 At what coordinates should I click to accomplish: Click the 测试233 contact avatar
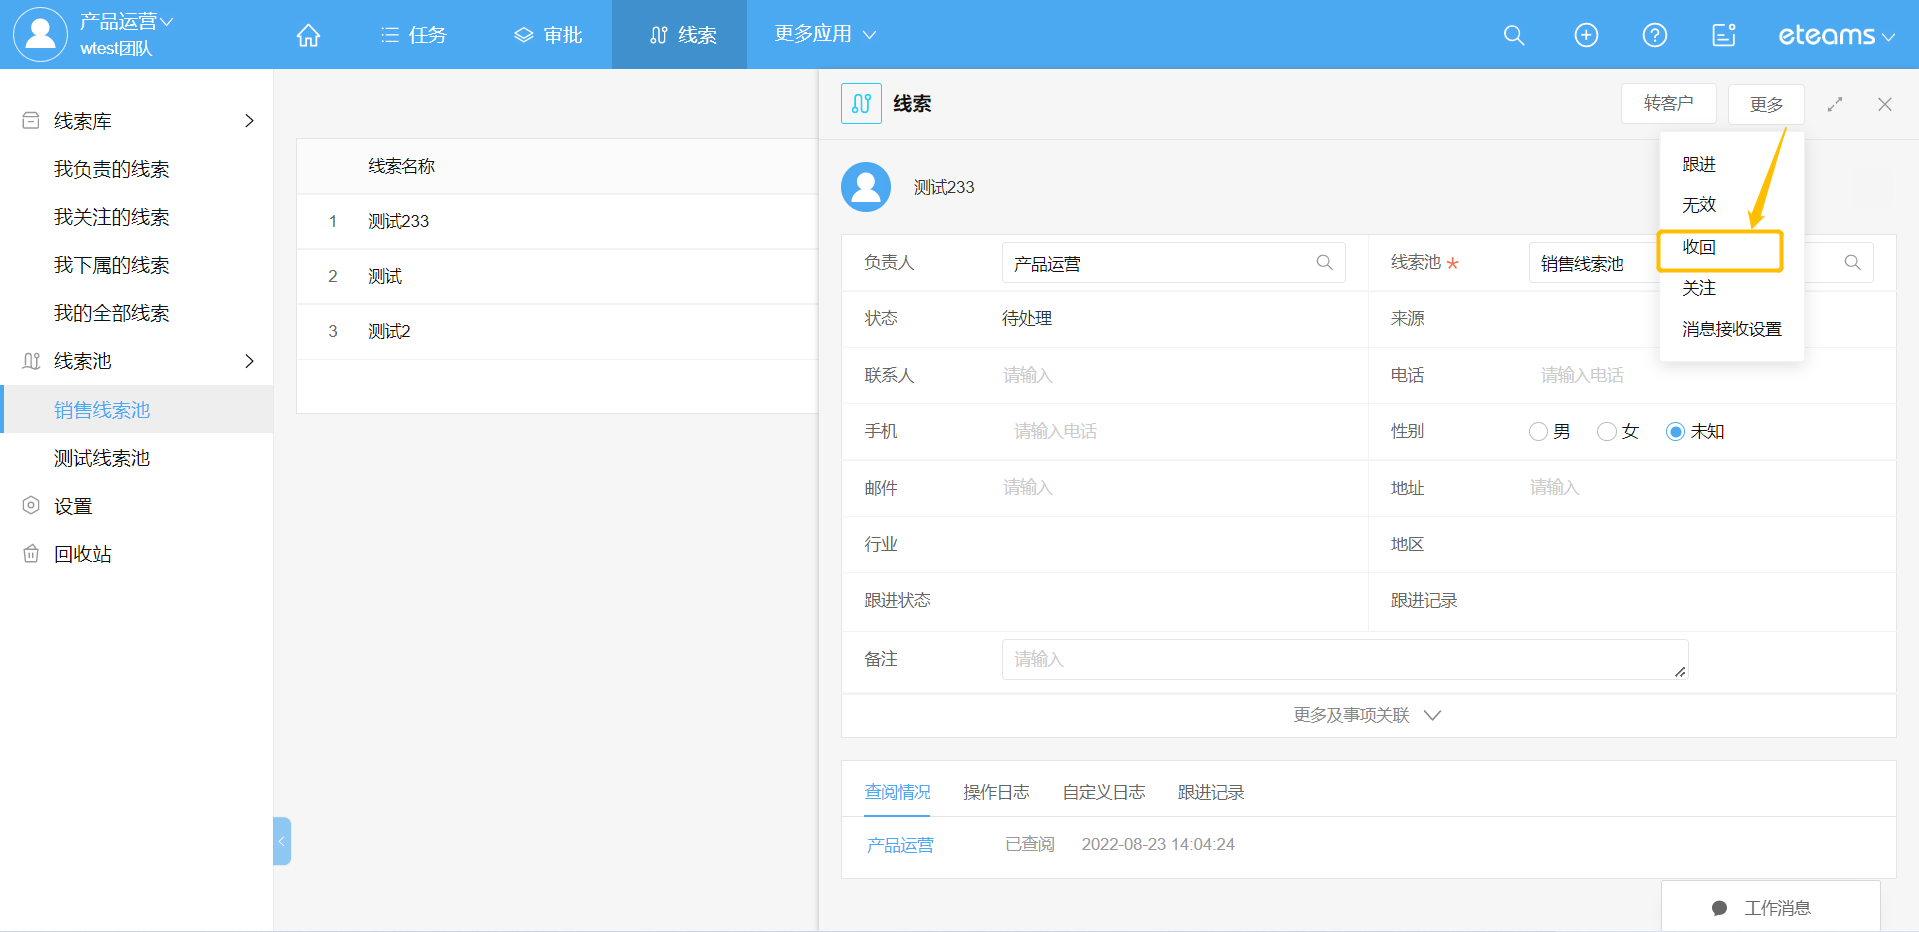click(866, 187)
